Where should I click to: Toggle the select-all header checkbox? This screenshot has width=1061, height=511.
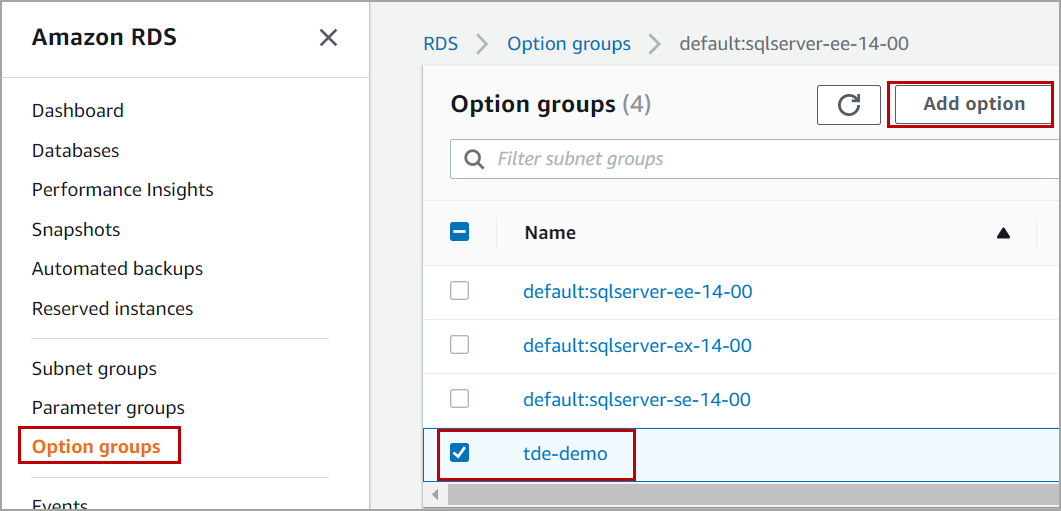[460, 232]
